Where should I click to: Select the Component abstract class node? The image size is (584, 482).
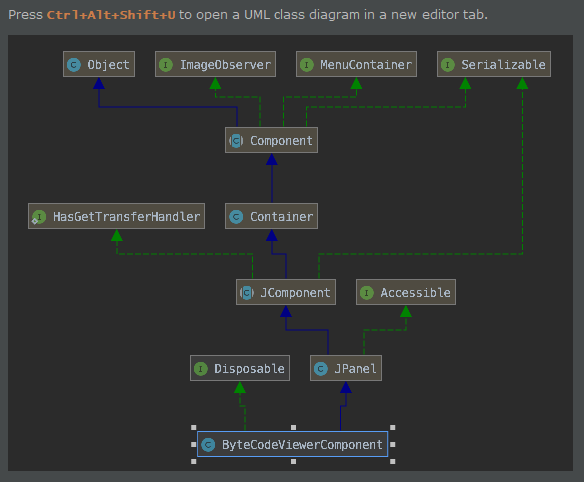tap(272, 140)
